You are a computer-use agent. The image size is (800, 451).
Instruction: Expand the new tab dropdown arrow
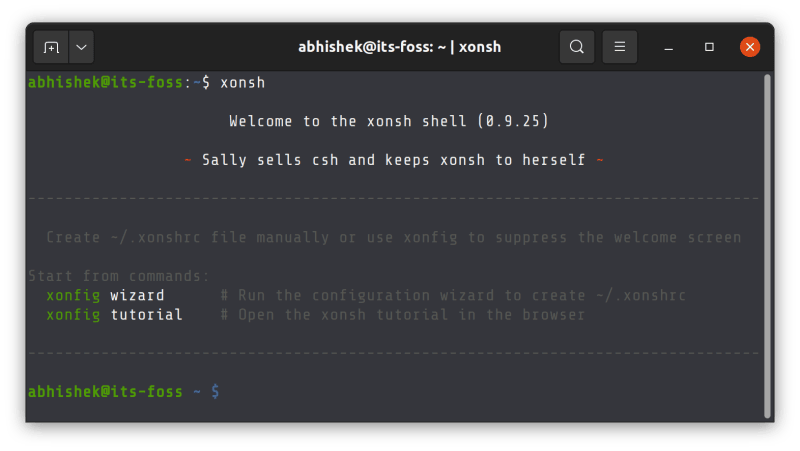tap(81, 47)
